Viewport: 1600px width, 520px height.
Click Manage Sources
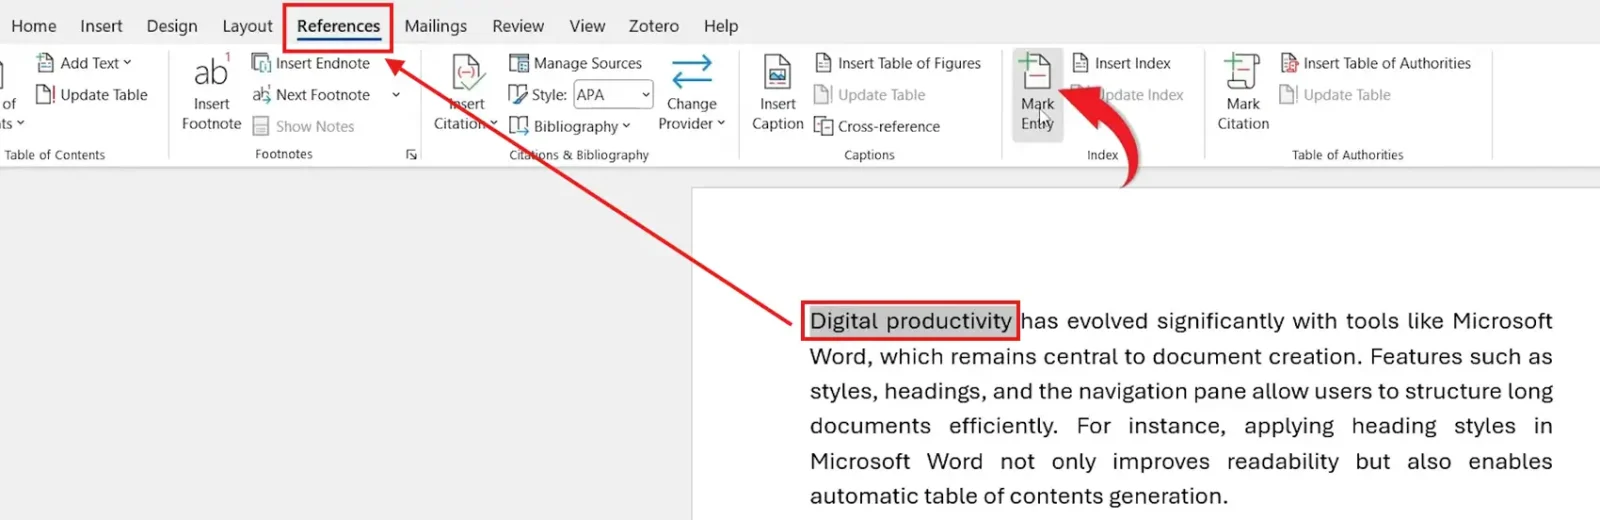click(x=576, y=63)
